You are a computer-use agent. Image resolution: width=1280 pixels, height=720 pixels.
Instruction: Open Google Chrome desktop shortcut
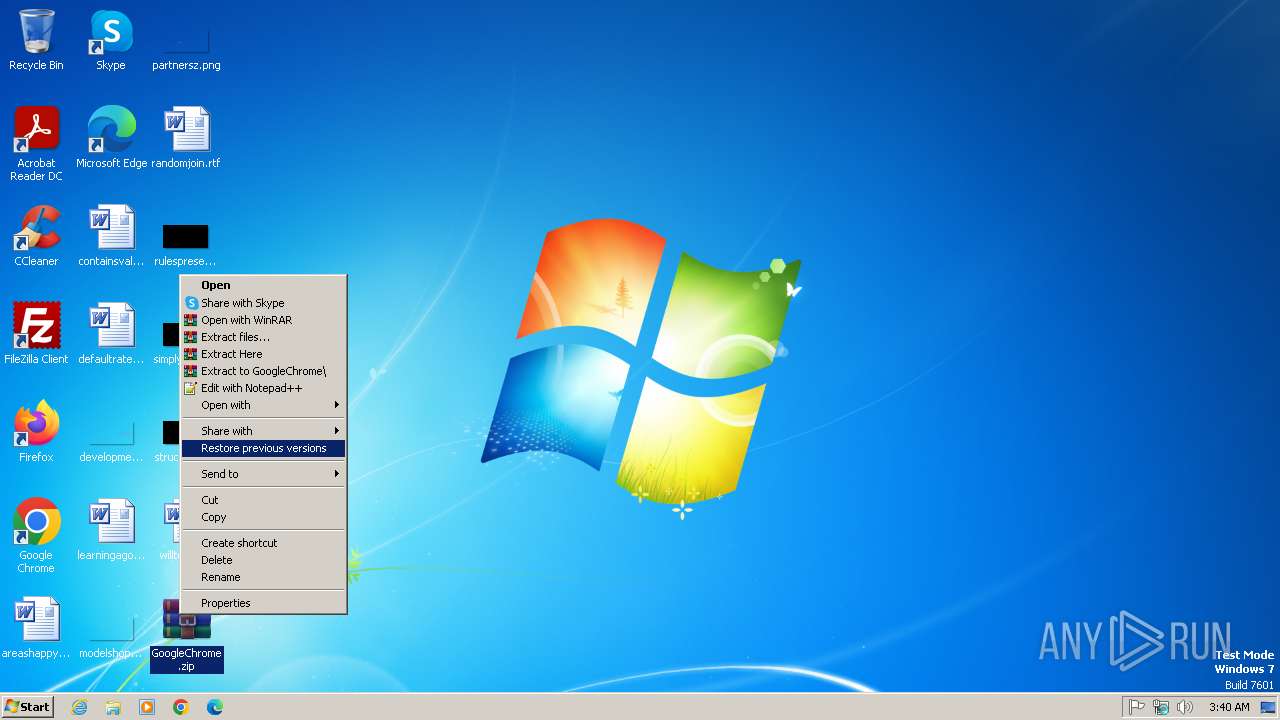point(36,536)
